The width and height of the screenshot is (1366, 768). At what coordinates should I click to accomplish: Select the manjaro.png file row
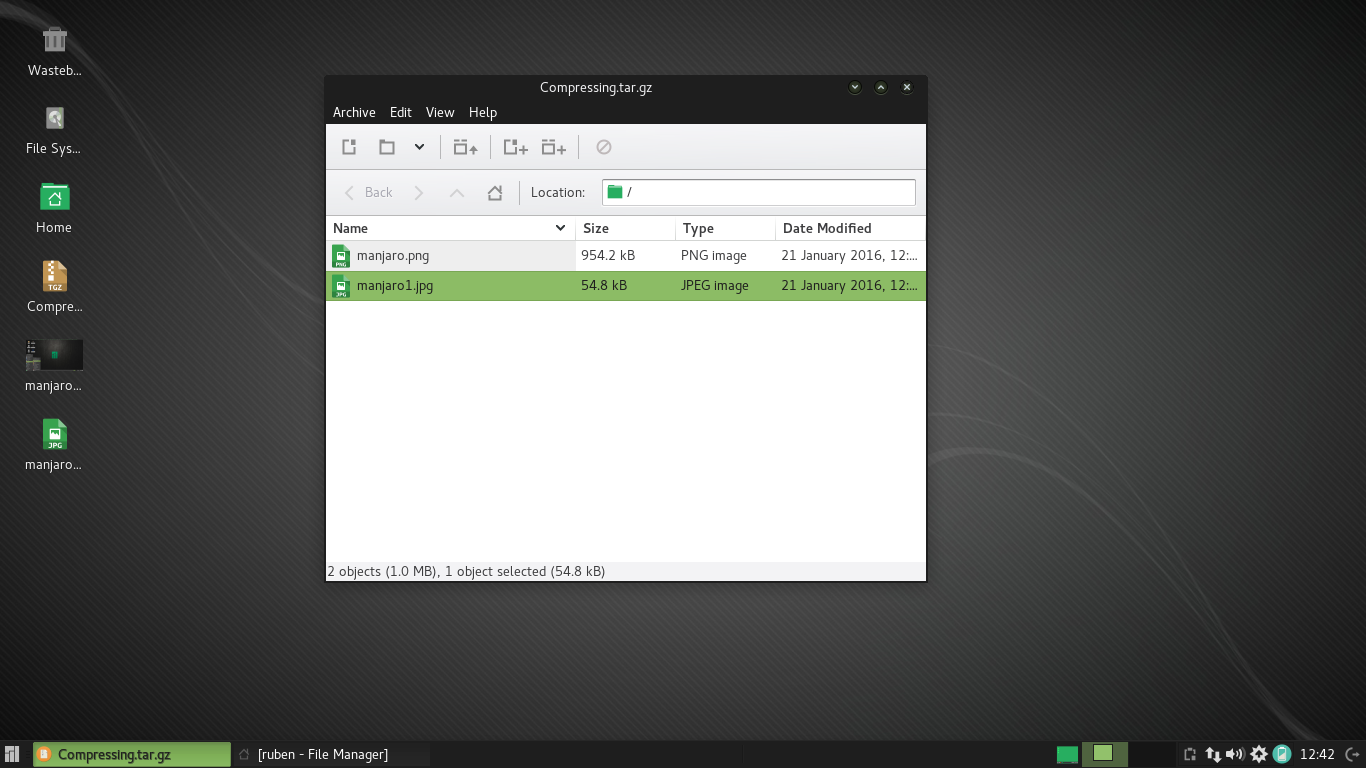[626, 256]
